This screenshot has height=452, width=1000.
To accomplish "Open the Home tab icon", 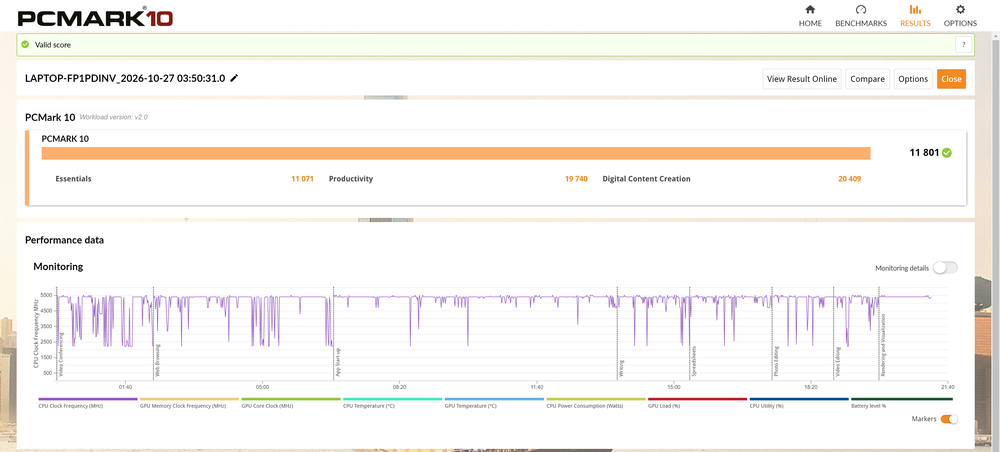I will pyautogui.click(x=810, y=10).
